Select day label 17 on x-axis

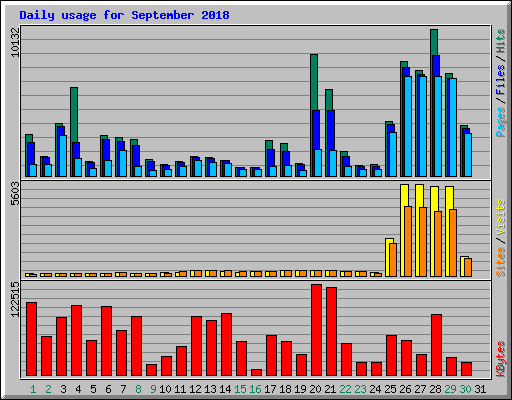270,389
